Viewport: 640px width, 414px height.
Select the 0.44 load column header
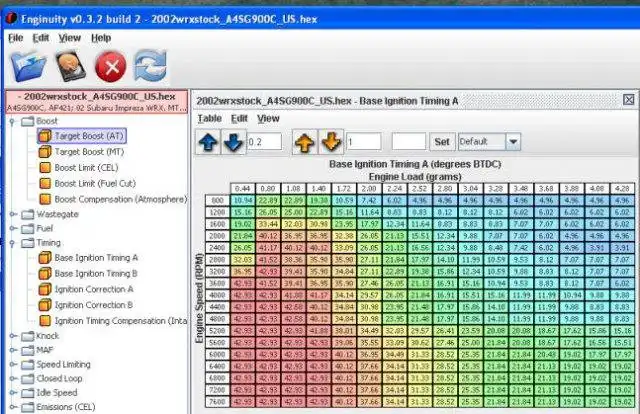pos(242,189)
